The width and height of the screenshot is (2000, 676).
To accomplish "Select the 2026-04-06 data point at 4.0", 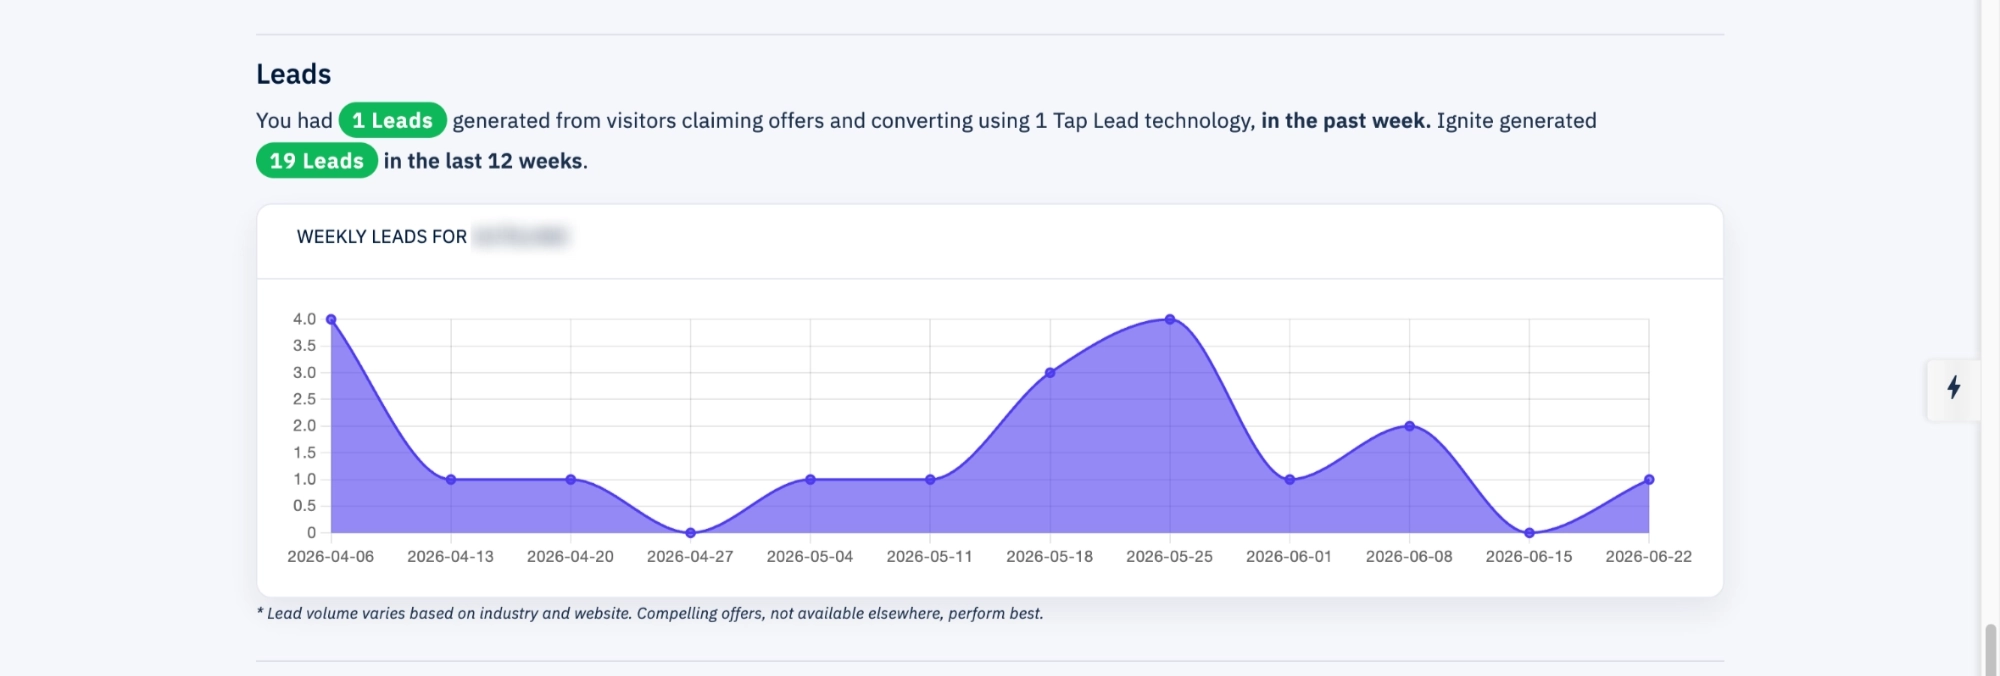I will tap(331, 320).
